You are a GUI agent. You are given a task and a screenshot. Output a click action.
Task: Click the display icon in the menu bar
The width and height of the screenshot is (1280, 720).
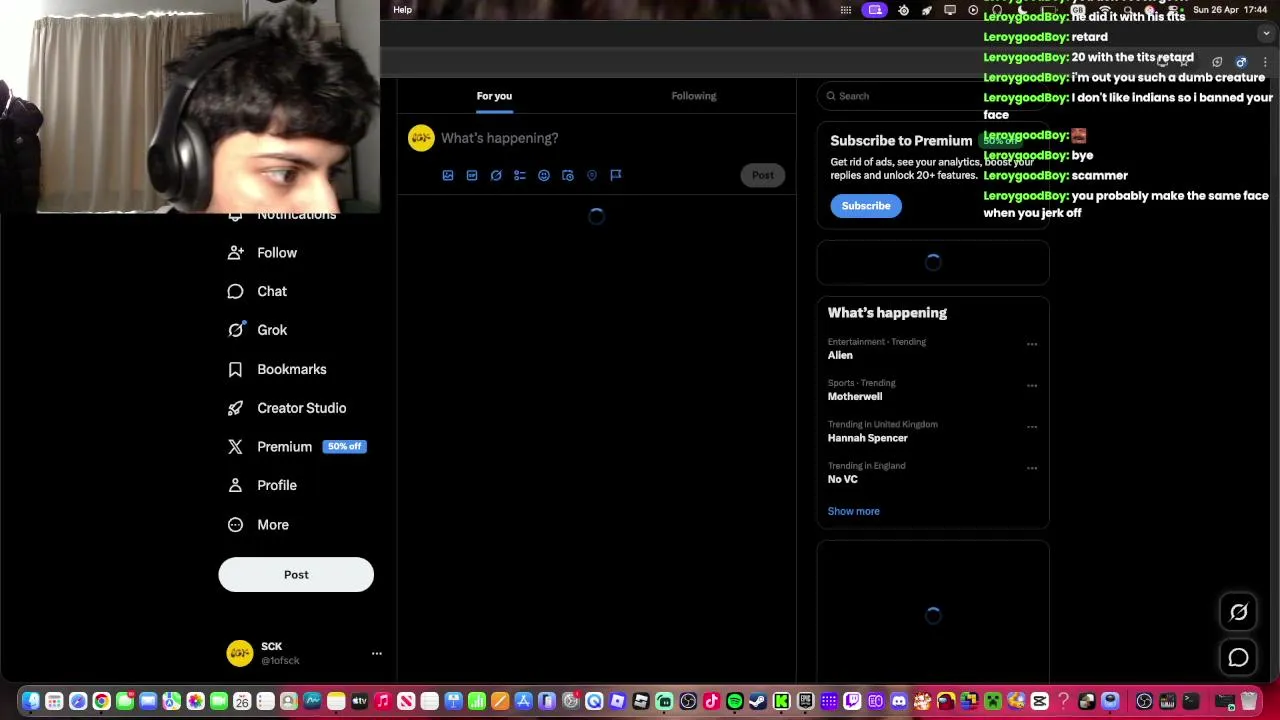[x=950, y=10]
